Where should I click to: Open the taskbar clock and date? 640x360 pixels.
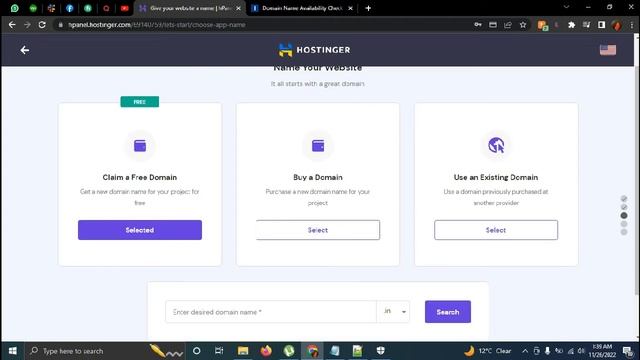tap(602, 351)
